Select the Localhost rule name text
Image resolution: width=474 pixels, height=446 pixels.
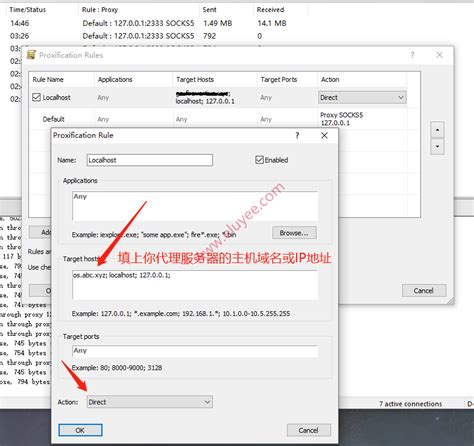56,98
